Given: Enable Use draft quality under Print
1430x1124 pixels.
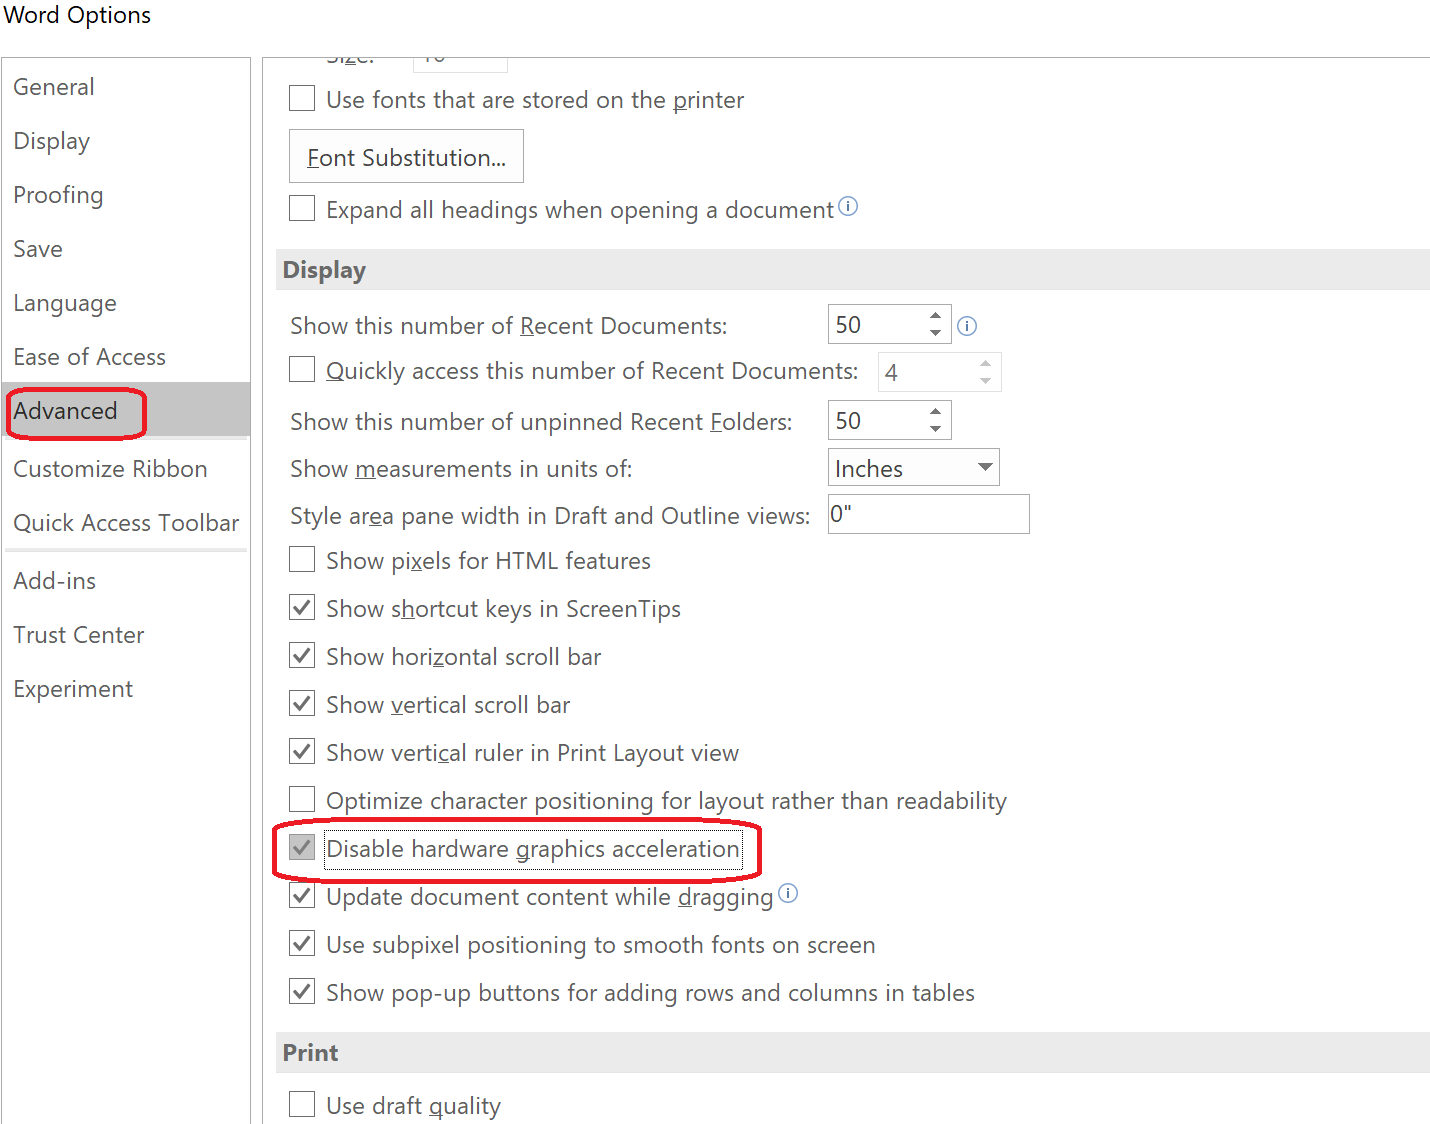Looking at the screenshot, I should [302, 1104].
